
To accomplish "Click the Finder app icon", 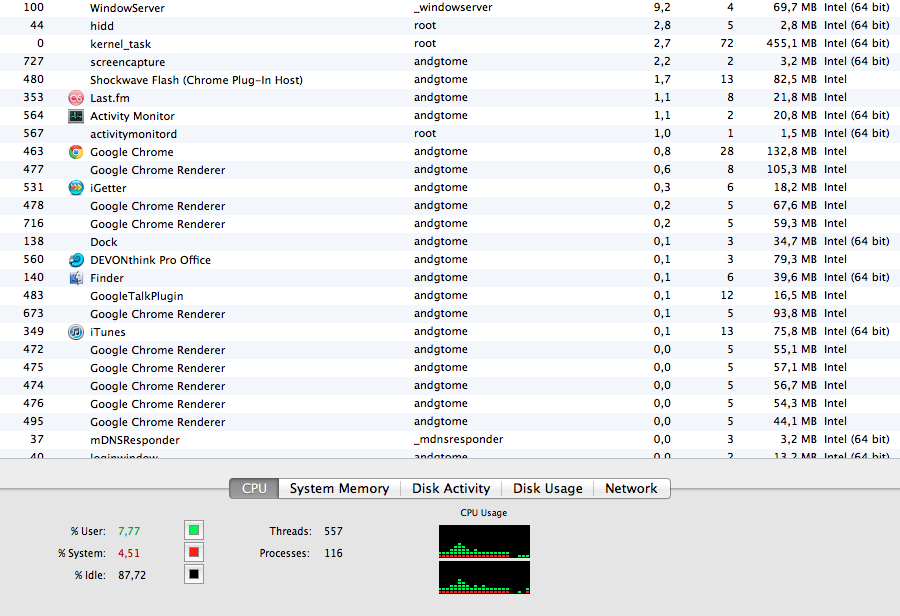I will (76, 278).
